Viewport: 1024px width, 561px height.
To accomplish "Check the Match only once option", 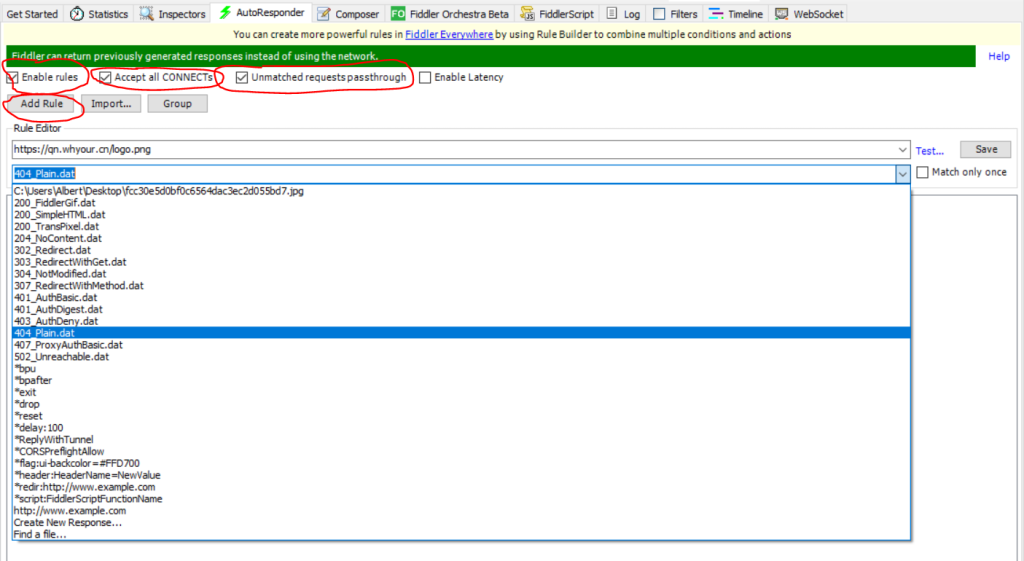I will pos(922,173).
